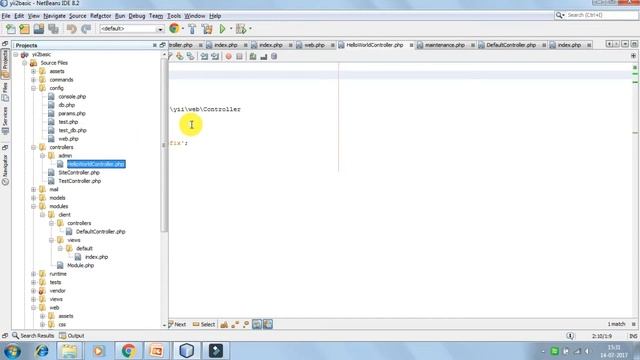
Task: Open the Debug Project dropdown arrow
Action: 250,29
